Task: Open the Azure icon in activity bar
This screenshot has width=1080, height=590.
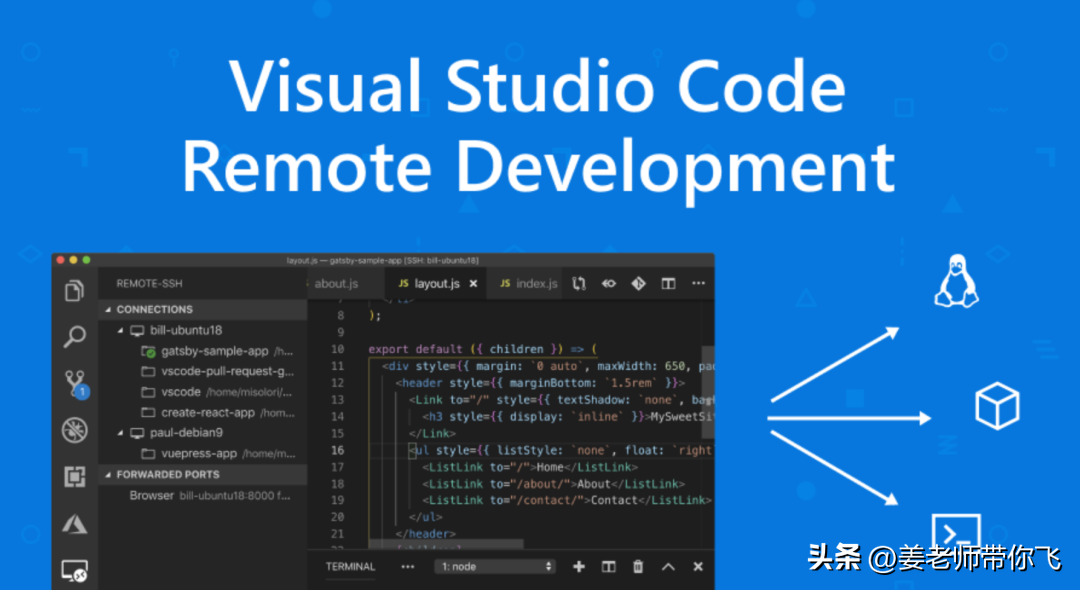Action: point(74,524)
